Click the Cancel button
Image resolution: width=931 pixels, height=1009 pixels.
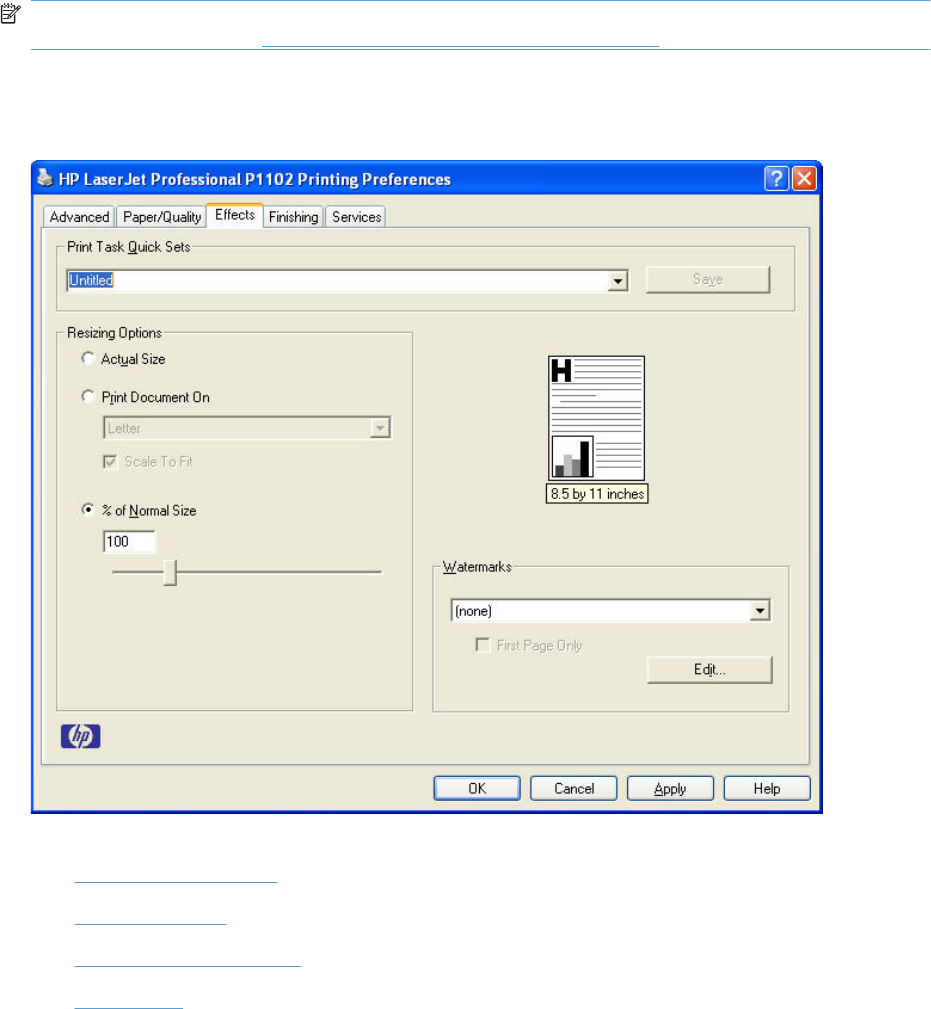[x=574, y=788]
